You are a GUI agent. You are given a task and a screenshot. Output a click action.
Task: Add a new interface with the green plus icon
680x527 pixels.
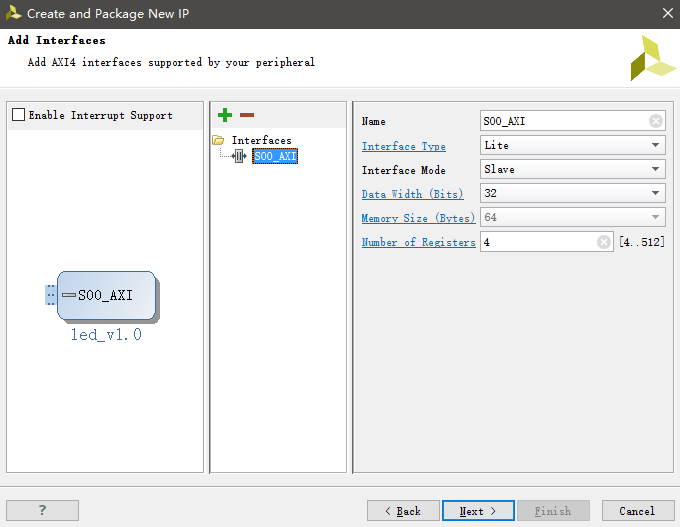pyautogui.click(x=225, y=115)
